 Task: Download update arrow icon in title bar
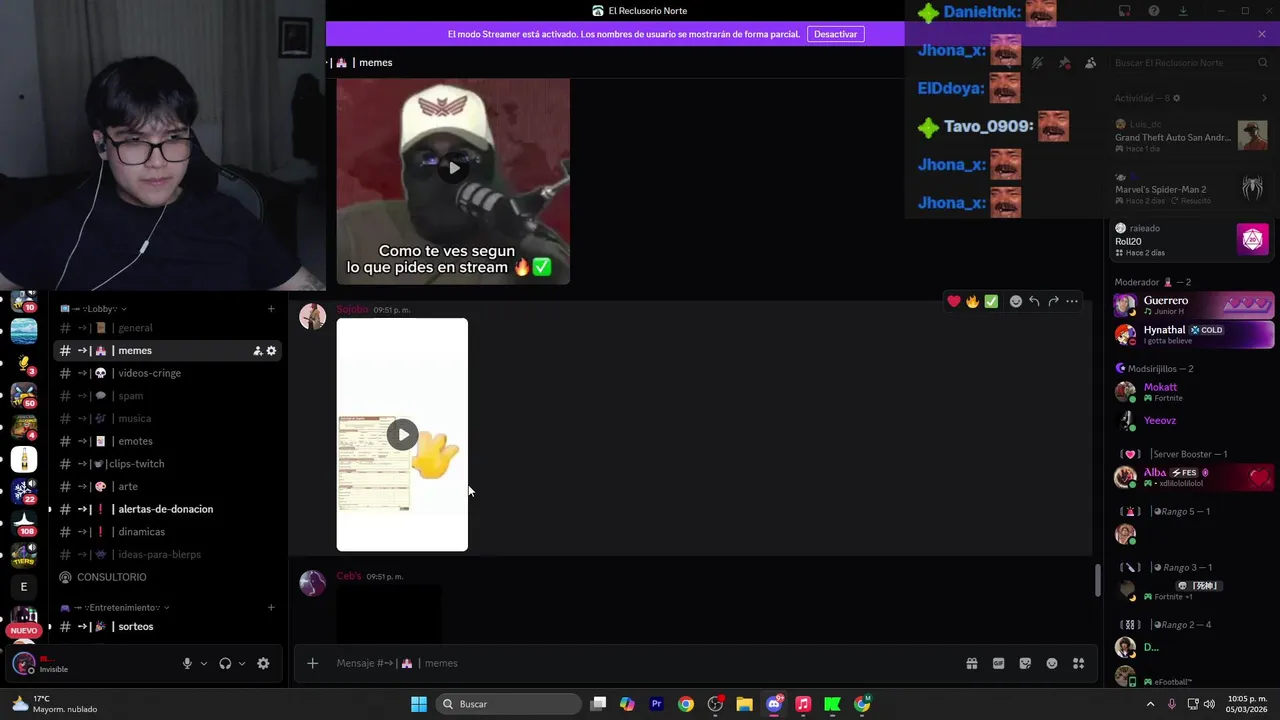(x=1183, y=11)
